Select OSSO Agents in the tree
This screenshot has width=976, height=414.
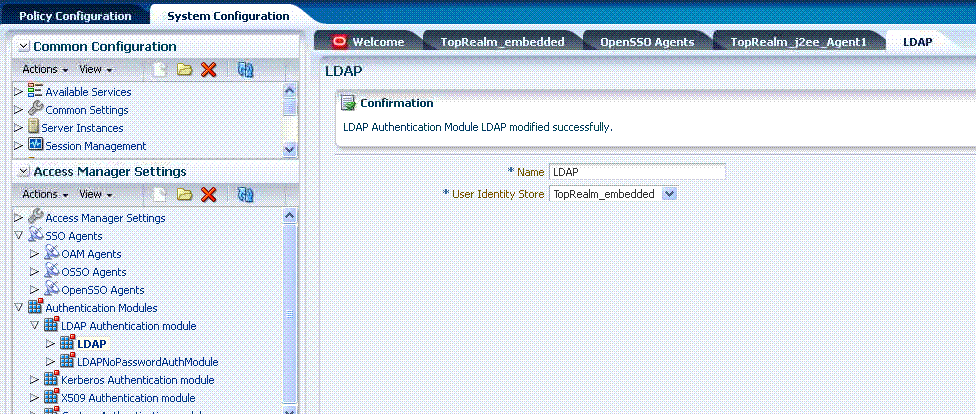coord(94,272)
